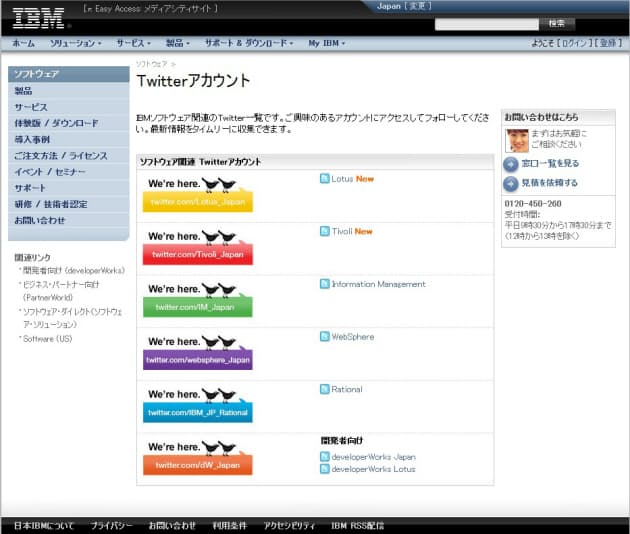This screenshot has width=630, height=534.
Task: Click the Twitter icon beside Lotus
Action: tap(324, 178)
